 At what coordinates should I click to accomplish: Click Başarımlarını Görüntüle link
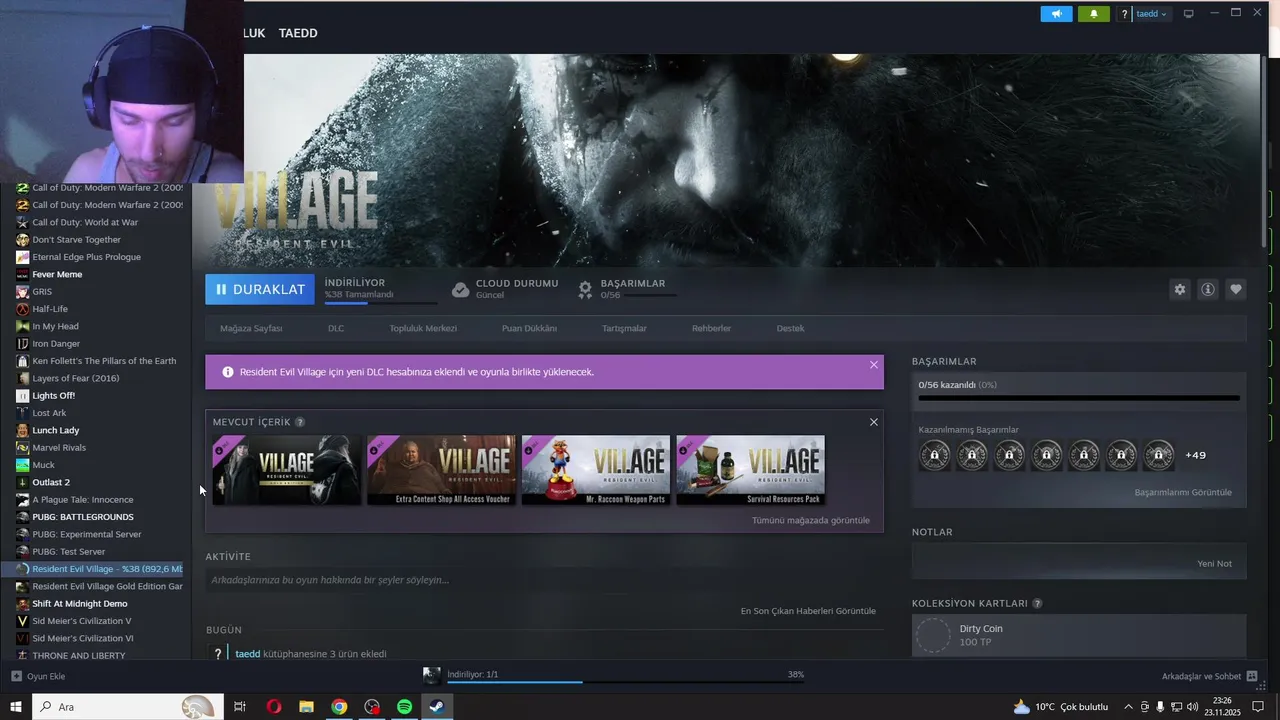[1183, 492]
